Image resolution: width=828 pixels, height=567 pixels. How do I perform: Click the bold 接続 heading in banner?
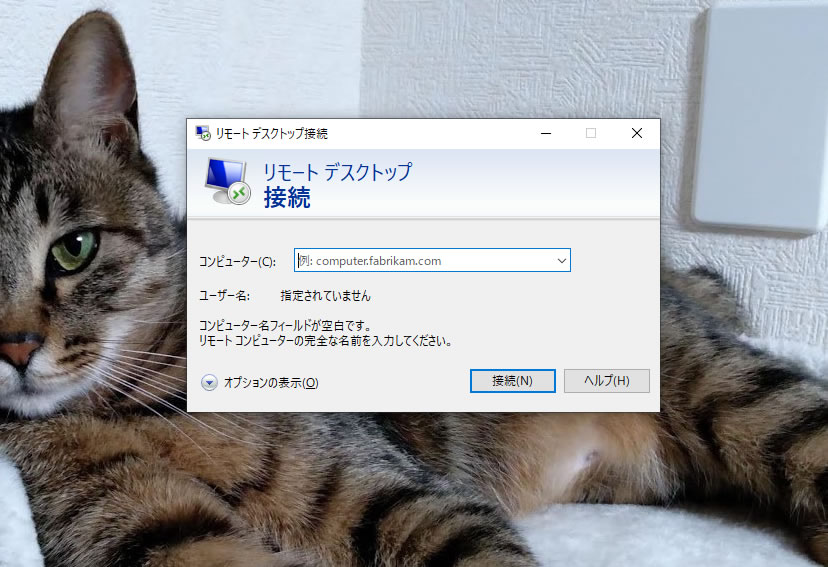click(287, 197)
